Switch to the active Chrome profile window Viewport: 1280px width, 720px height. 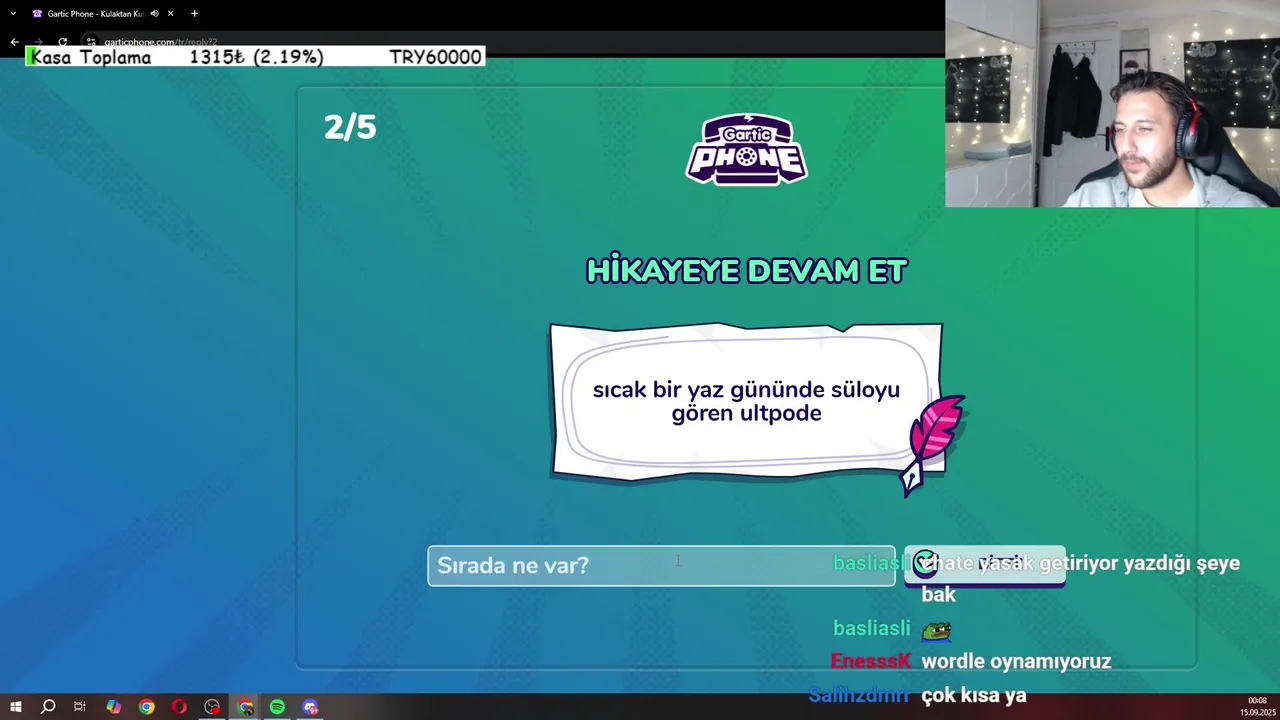[245, 707]
